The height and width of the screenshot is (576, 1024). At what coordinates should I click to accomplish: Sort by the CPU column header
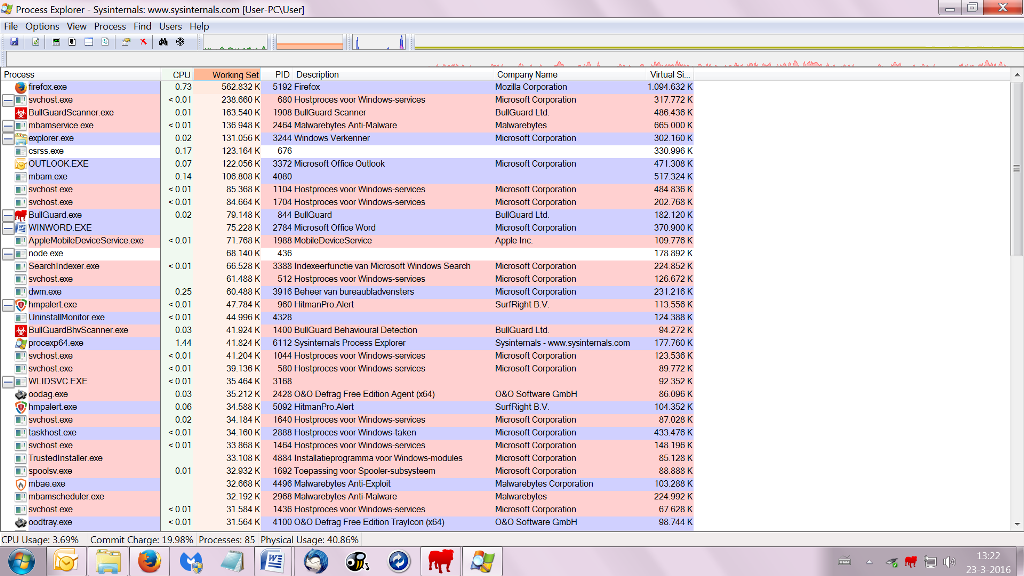tap(178, 74)
